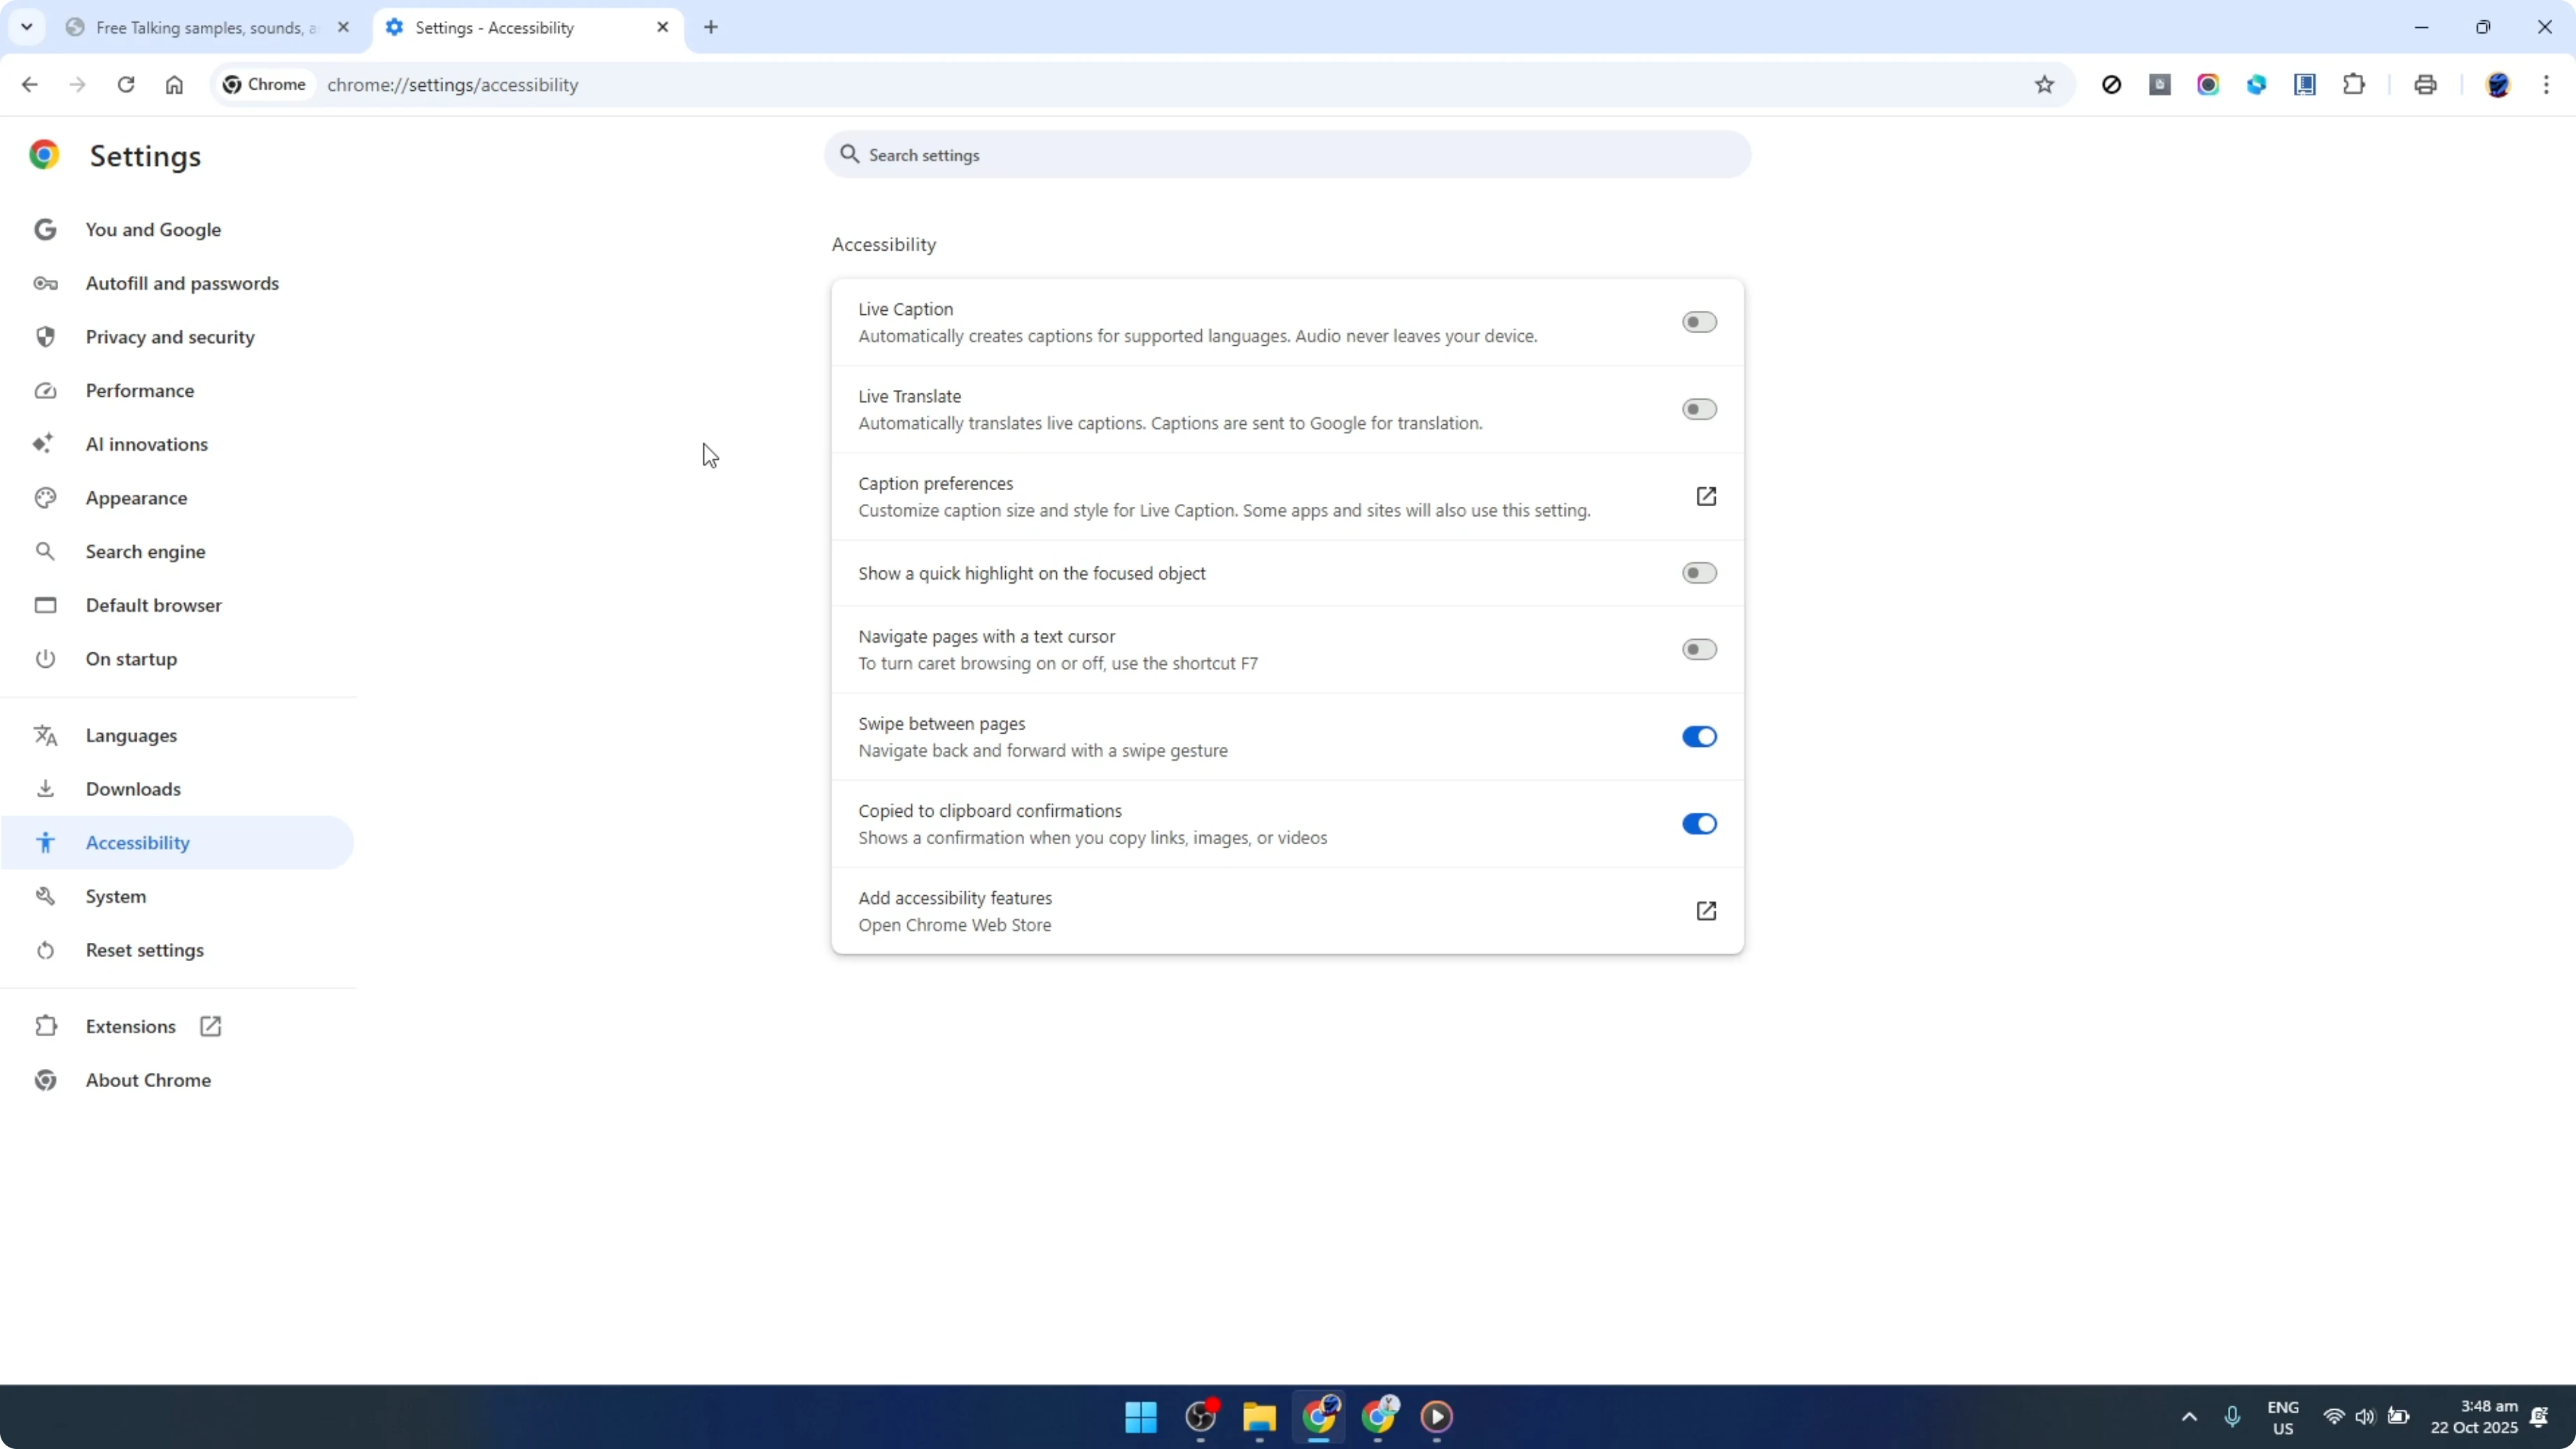This screenshot has width=2576, height=1449.
Task: Open the home page button
Action: [174, 85]
